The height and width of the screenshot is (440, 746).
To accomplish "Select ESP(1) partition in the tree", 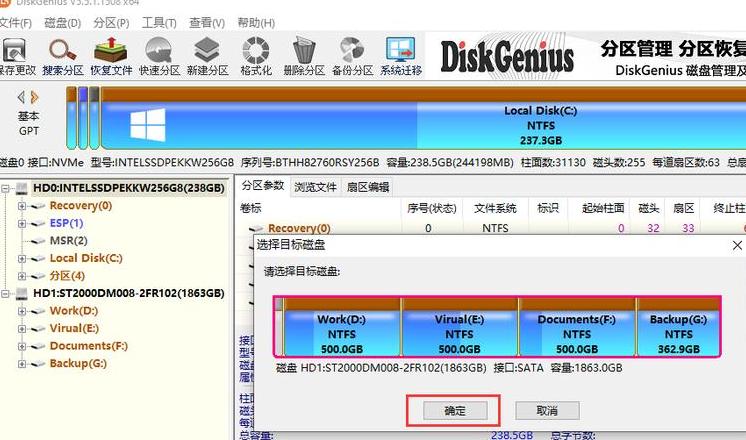I will [66, 223].
